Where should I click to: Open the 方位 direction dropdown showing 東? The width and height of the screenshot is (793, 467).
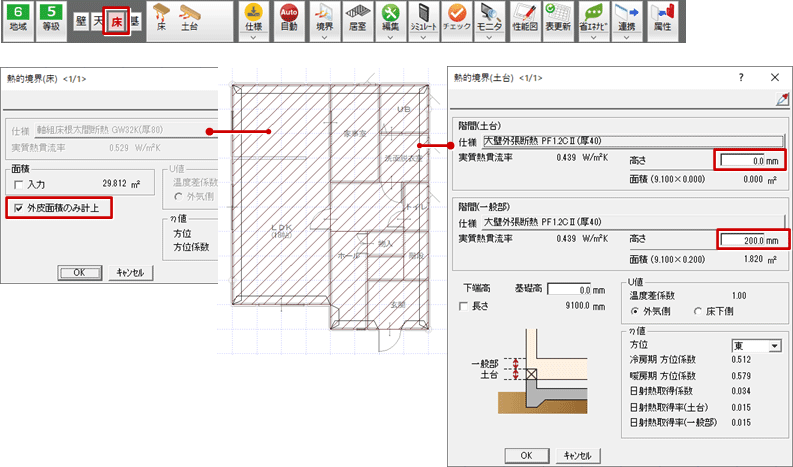point(756,345)
